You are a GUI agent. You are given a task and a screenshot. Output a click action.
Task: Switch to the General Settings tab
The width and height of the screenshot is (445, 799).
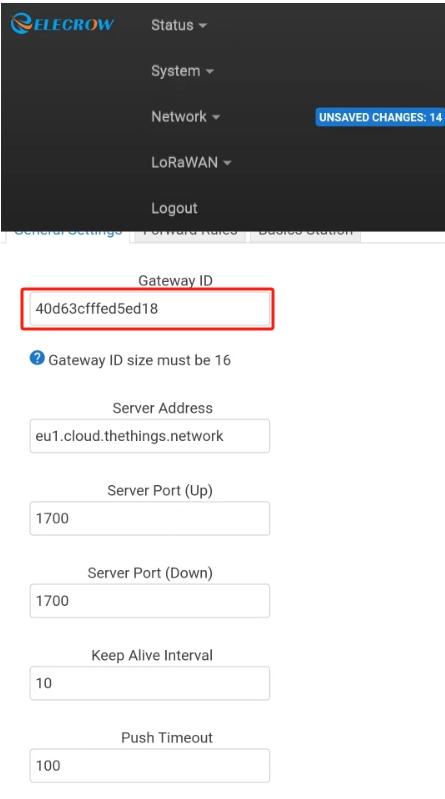(68, 234)
